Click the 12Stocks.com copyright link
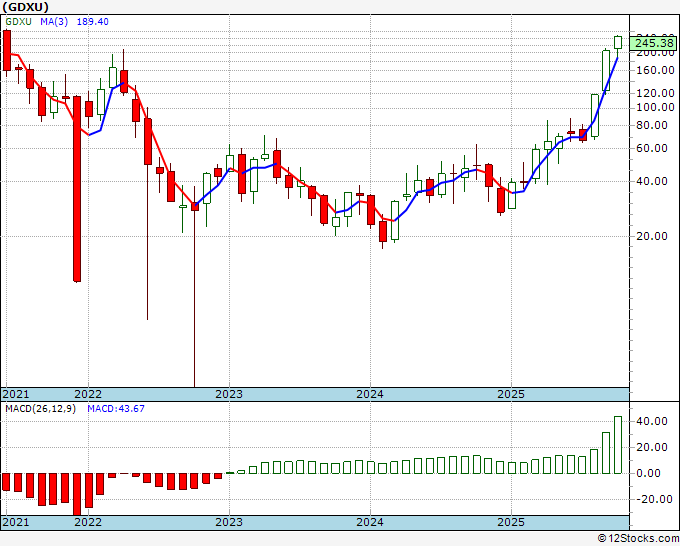 [x=638, y=539]
